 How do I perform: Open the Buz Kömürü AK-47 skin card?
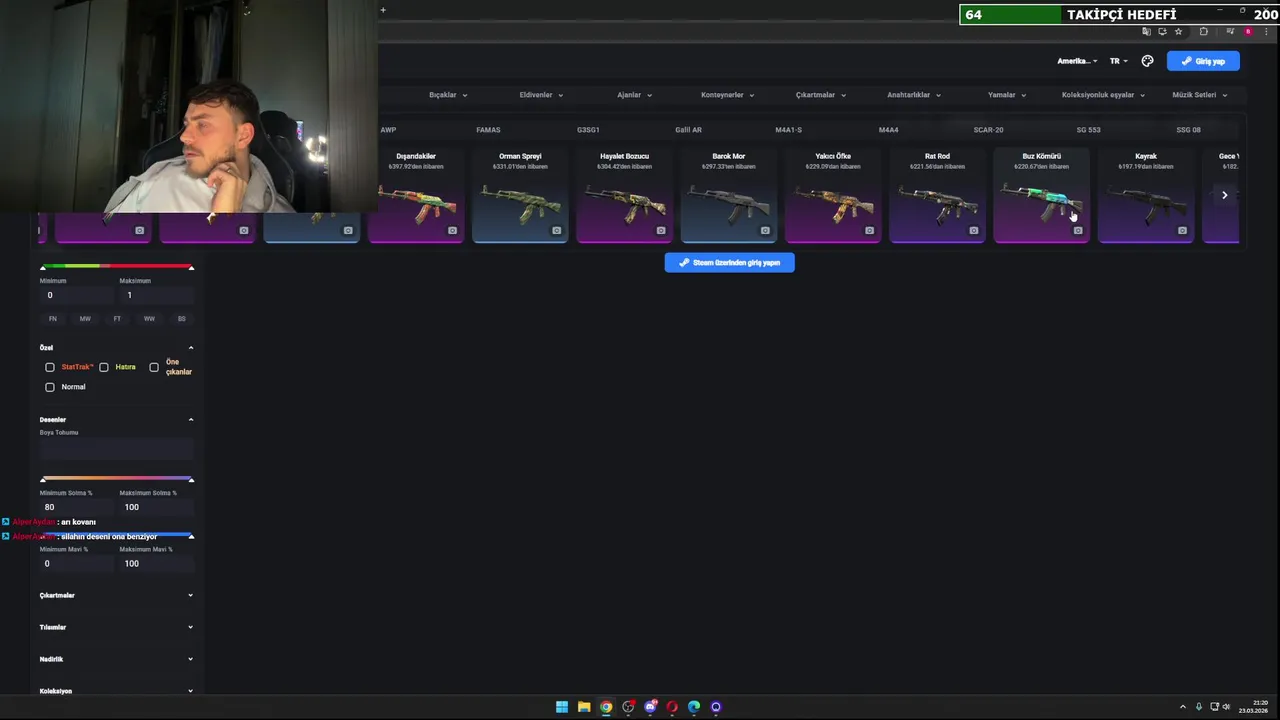[1041, 196]
